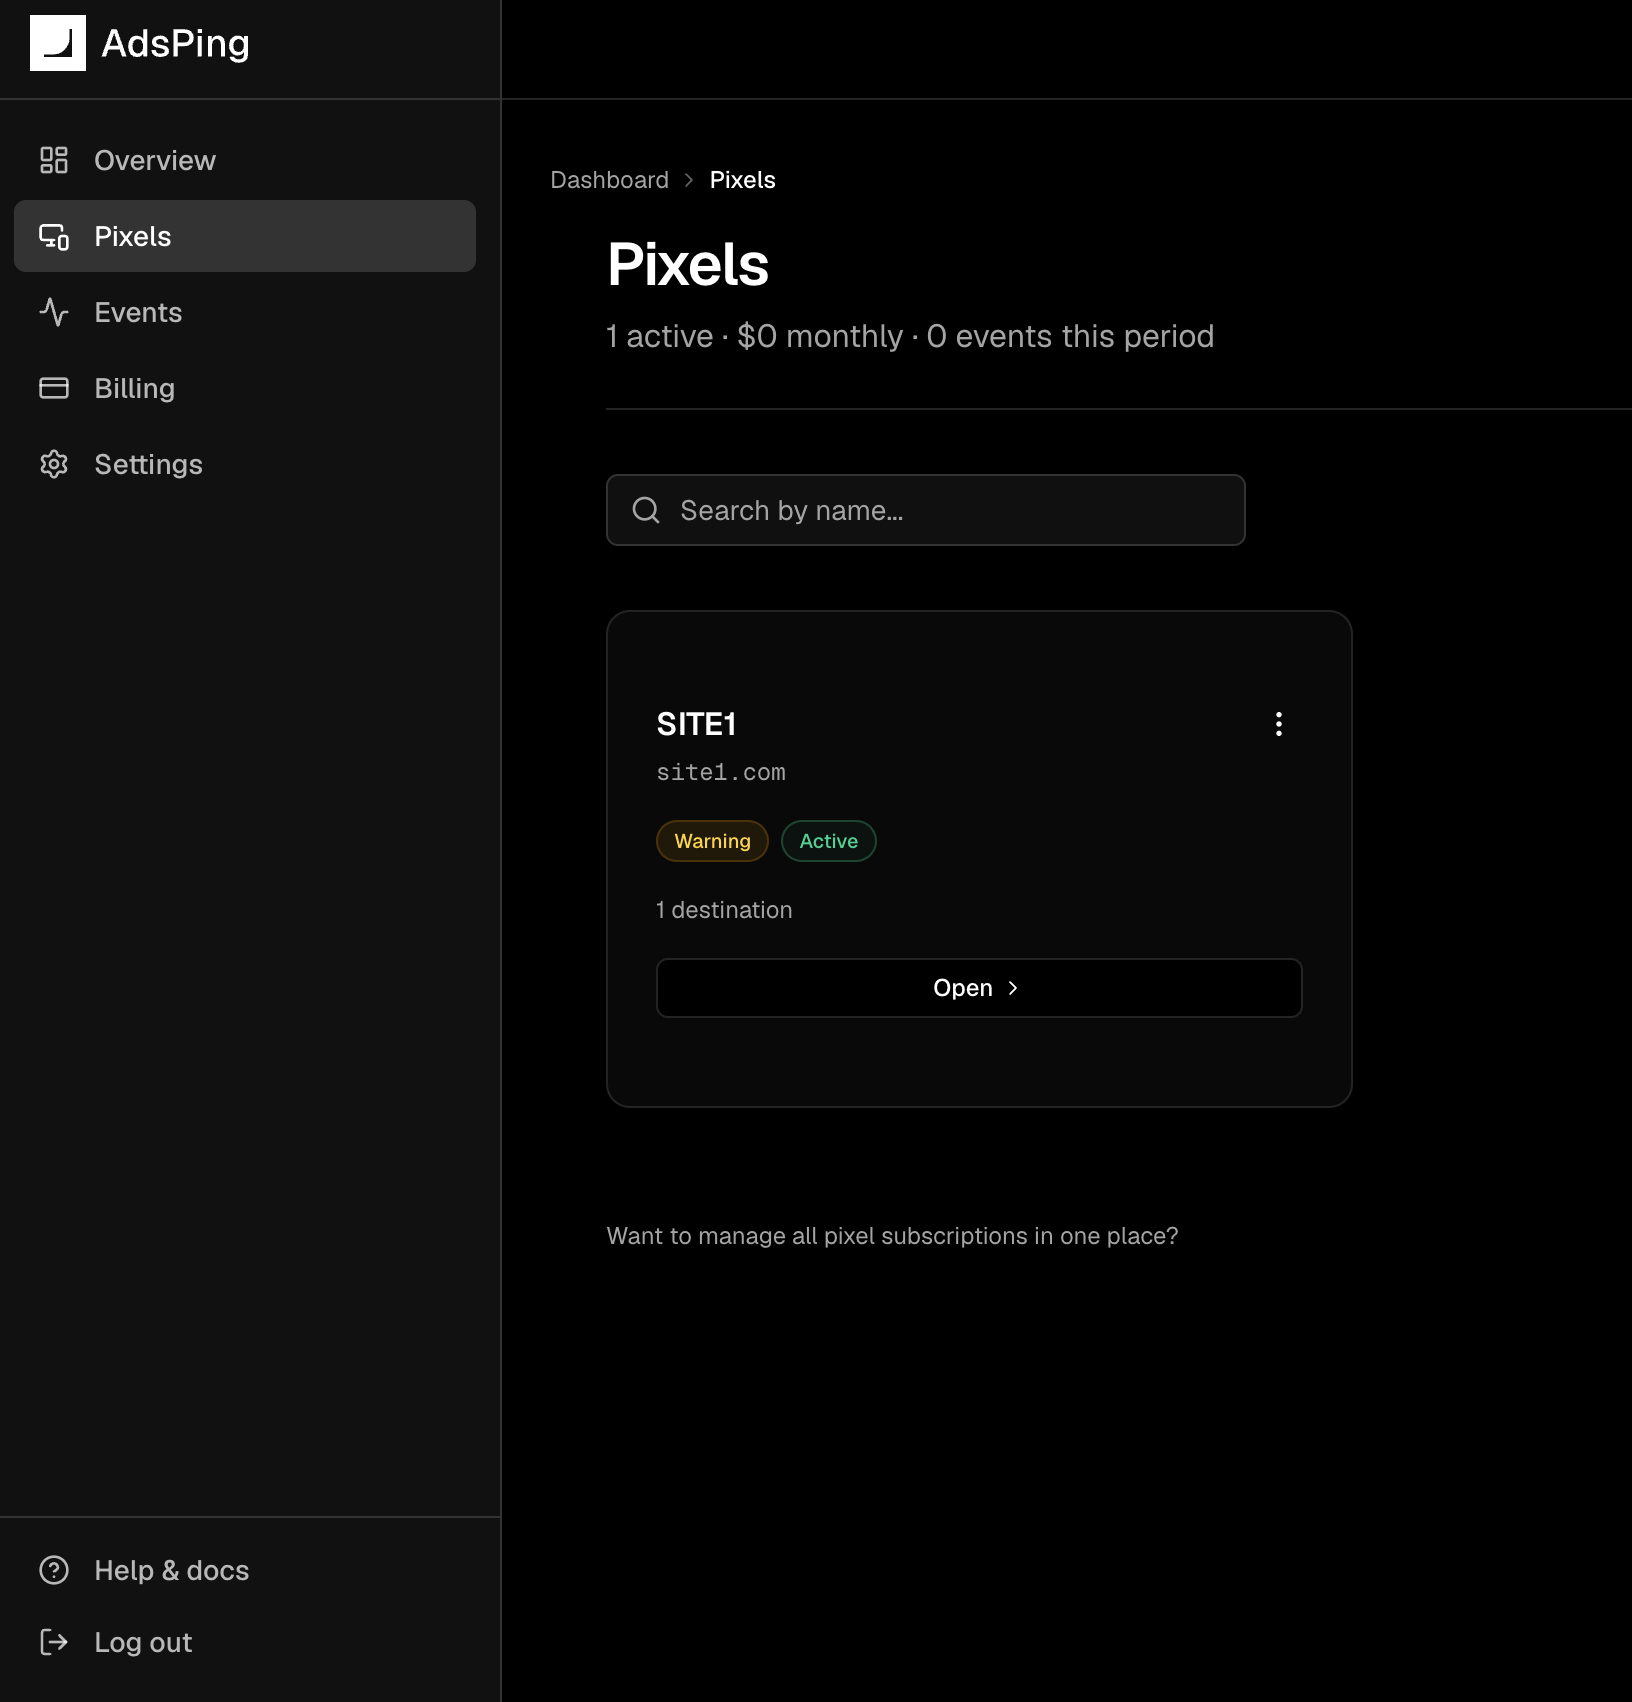
Task: Click the subscriptions management prompt text
Action: 892,1236
